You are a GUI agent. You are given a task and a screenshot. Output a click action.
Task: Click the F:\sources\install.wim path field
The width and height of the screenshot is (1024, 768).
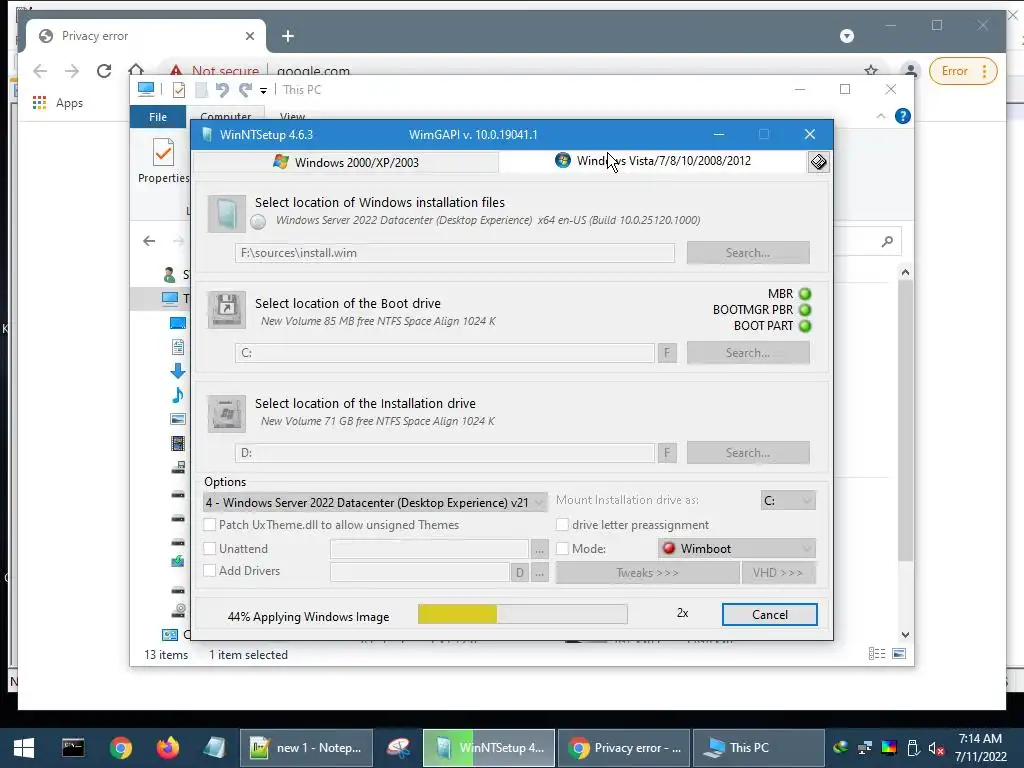[455, 253]
